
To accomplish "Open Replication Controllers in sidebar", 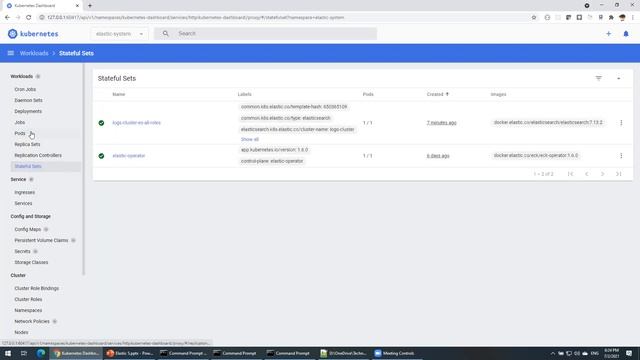I will point(38,156).
